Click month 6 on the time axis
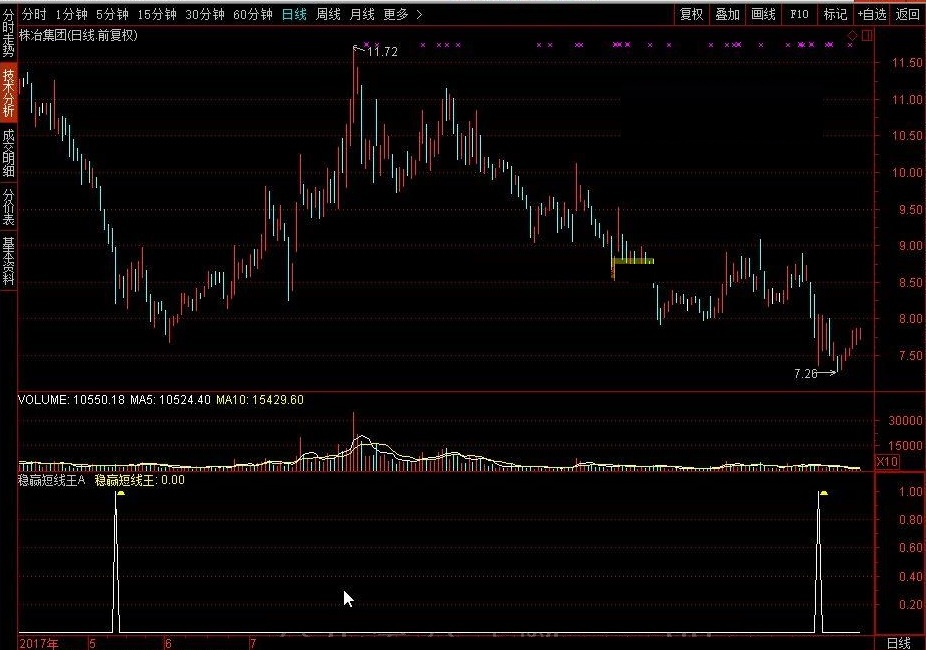 click(168, 643)
